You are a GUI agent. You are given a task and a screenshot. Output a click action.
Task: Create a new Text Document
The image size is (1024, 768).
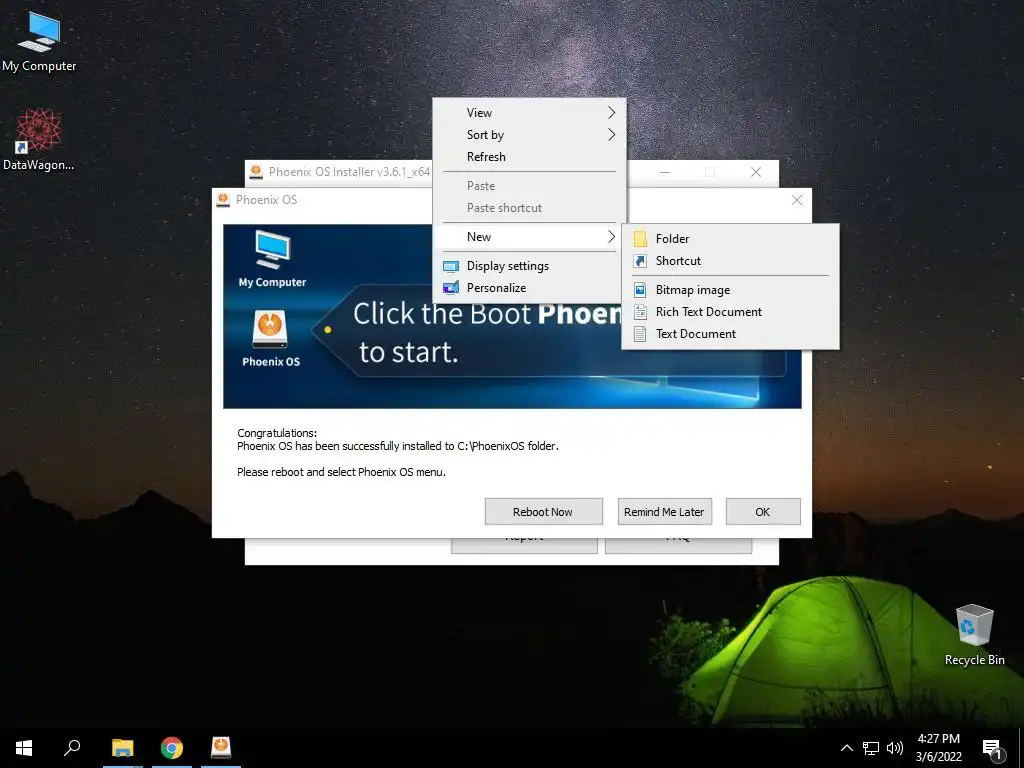(730, 334)
